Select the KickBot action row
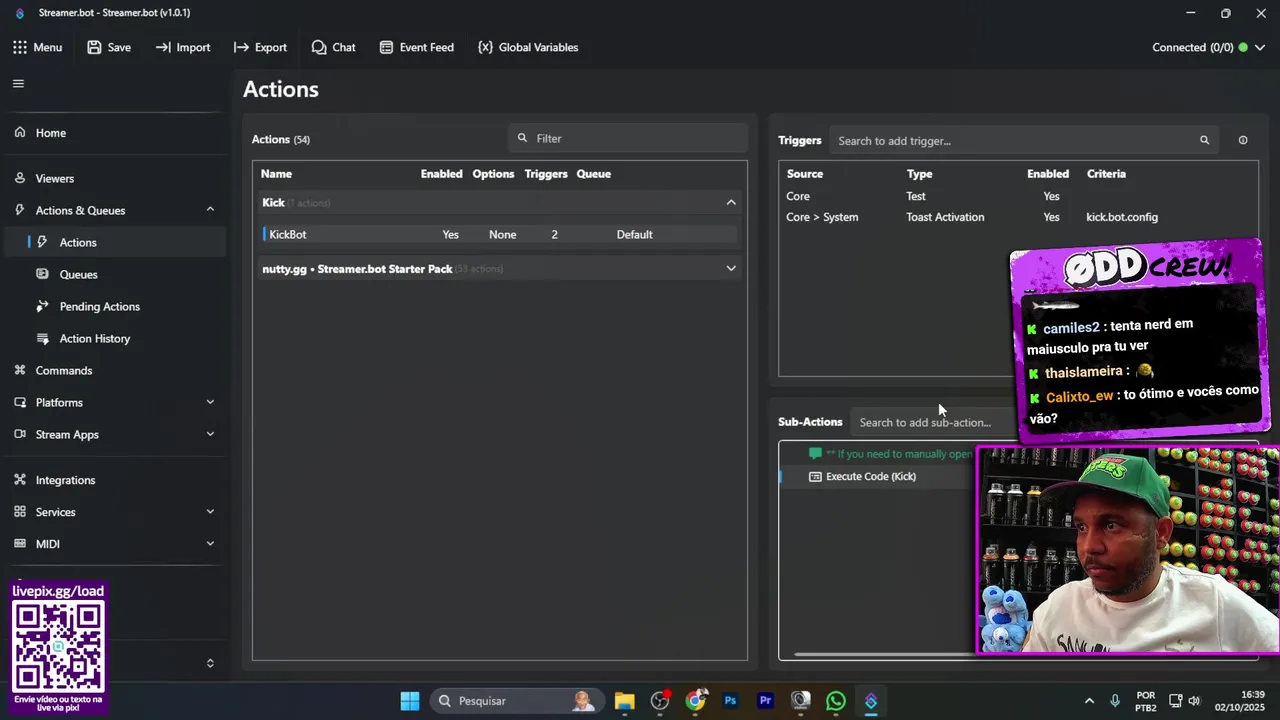 pos(499,234)
